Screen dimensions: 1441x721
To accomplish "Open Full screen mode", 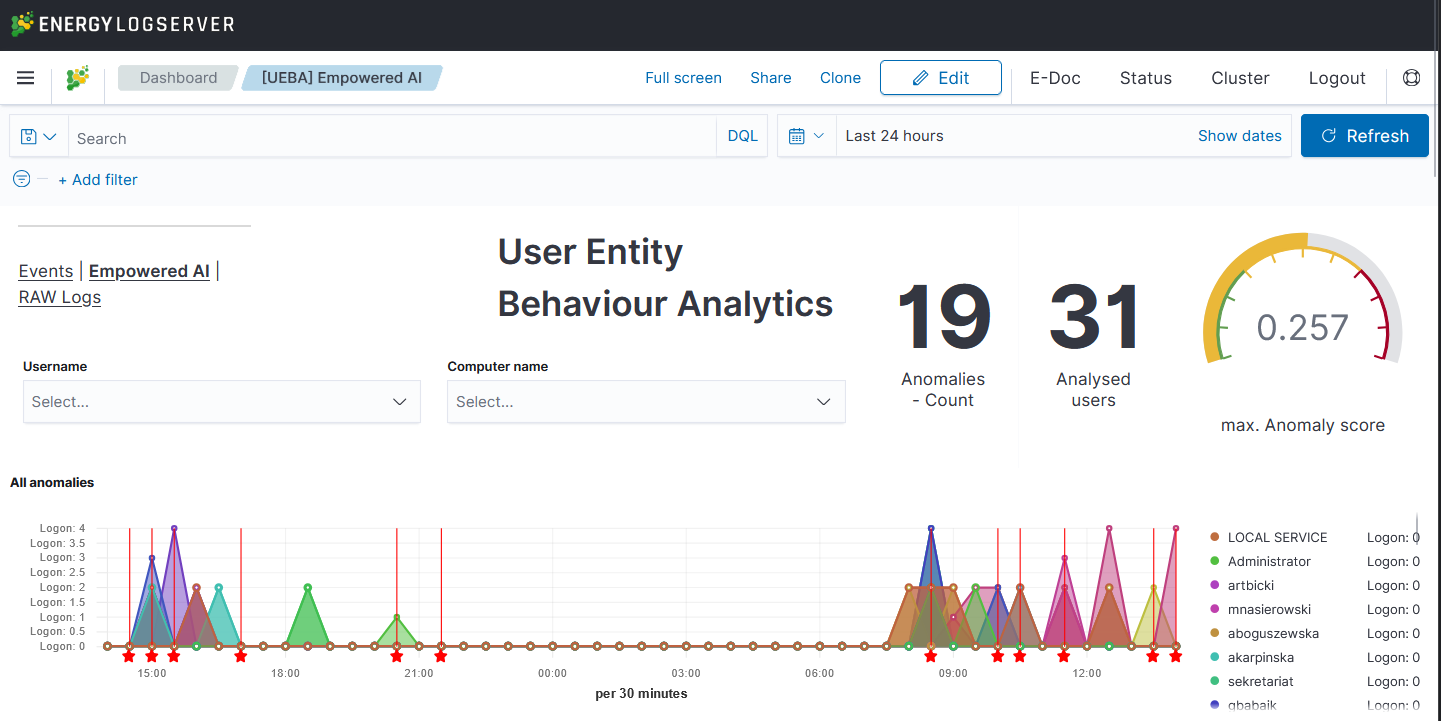I will (683, 78).
